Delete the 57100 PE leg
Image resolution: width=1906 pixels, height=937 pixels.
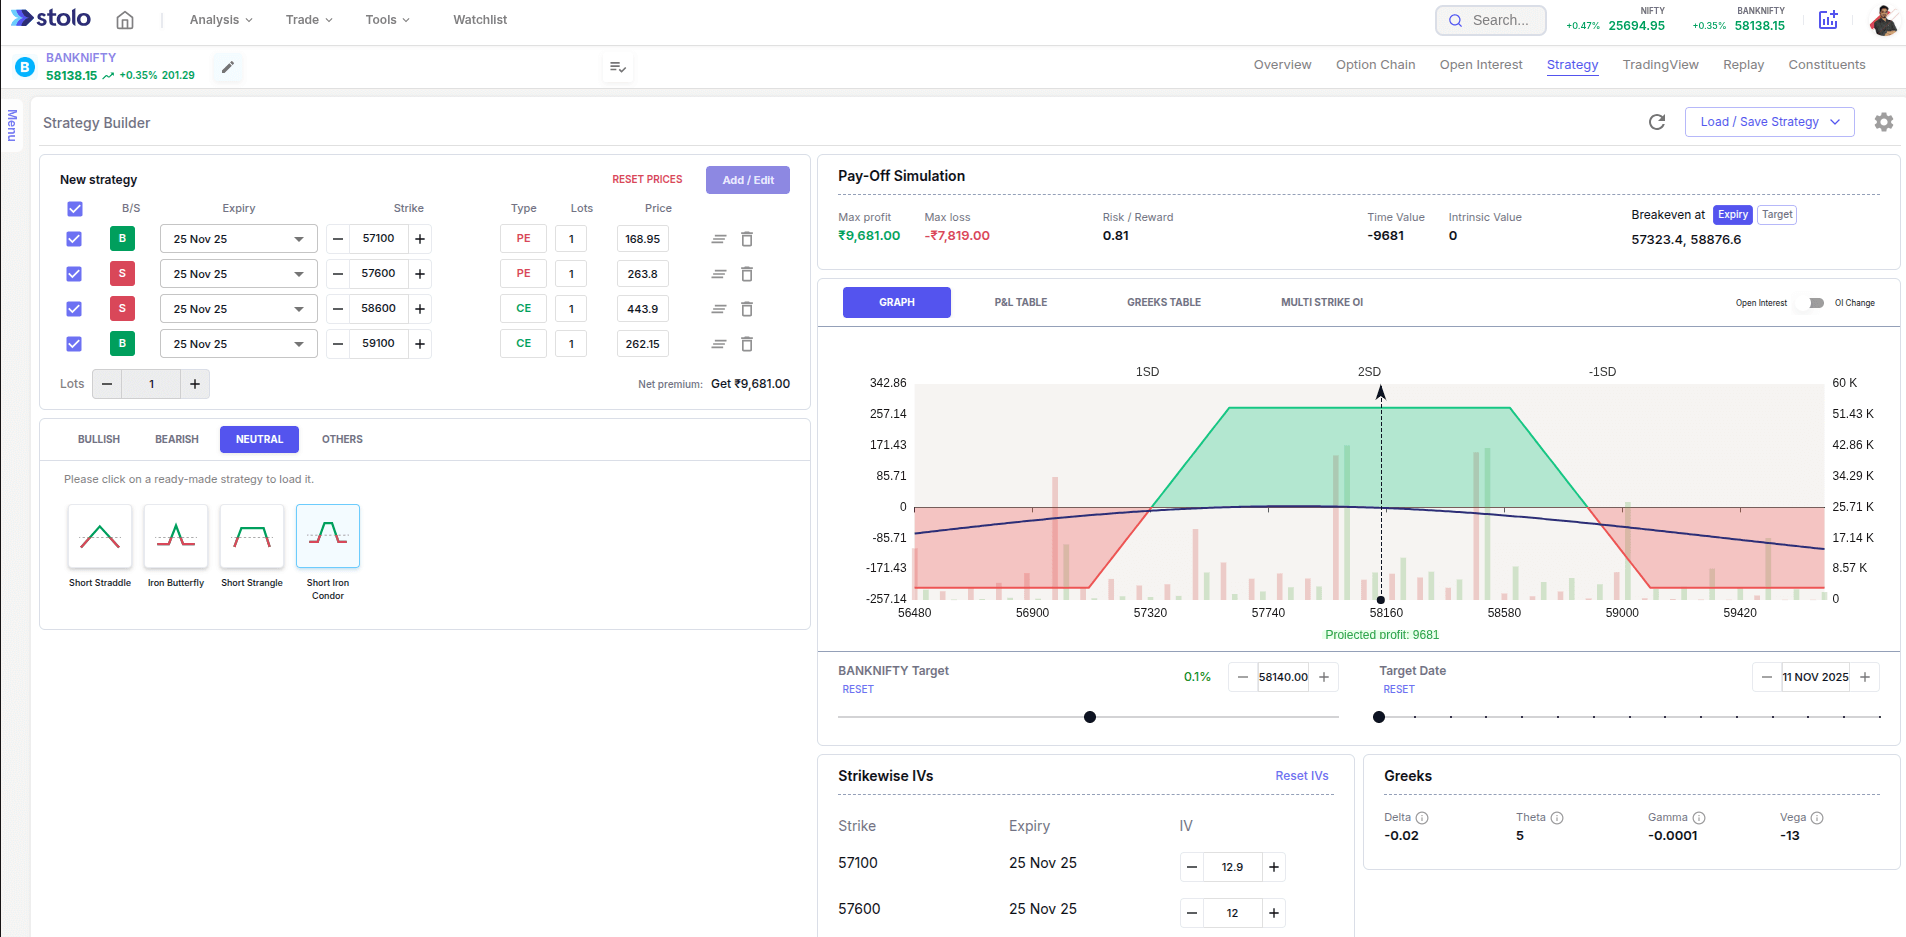pyautogui.click(x=747, y=239)
